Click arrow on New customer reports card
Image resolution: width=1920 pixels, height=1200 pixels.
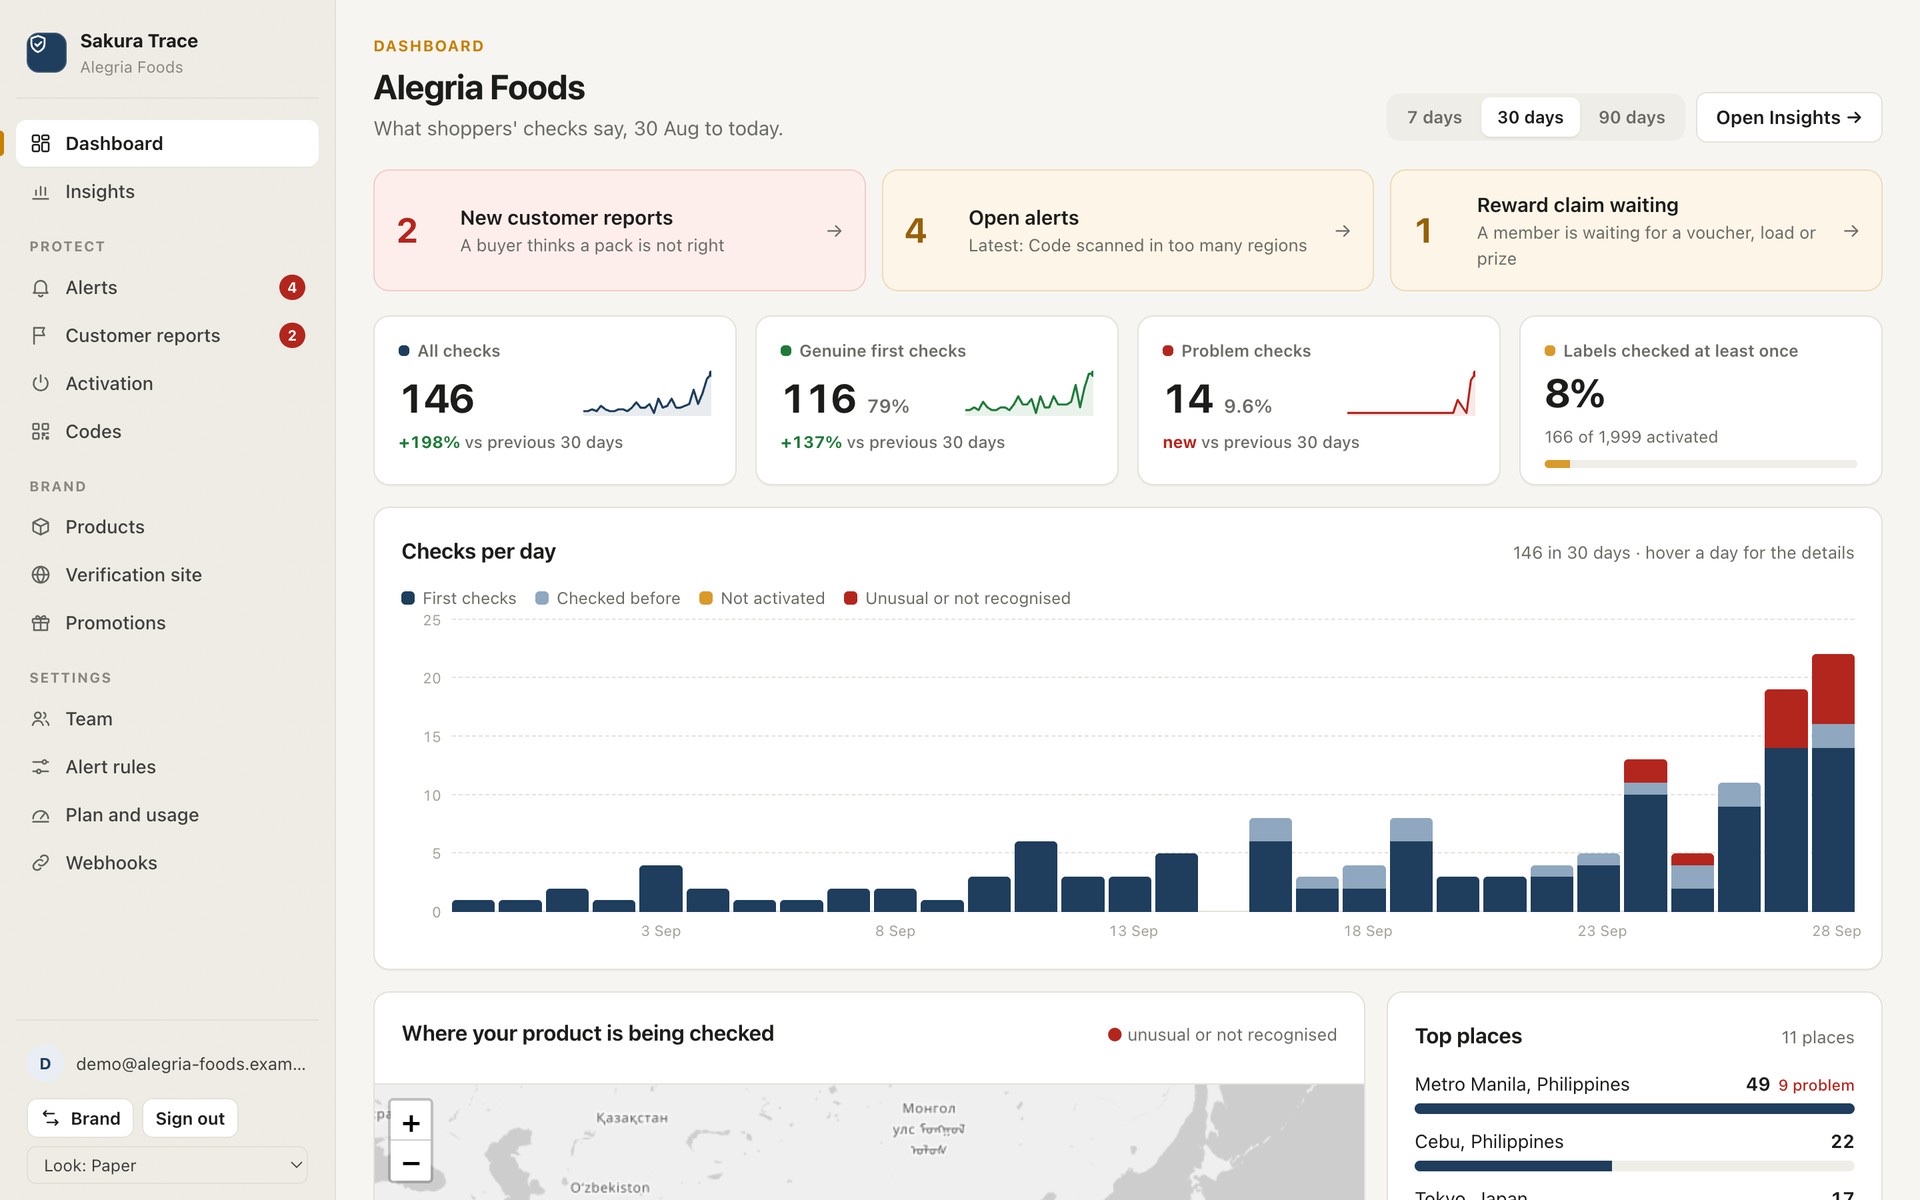point(834,231)
